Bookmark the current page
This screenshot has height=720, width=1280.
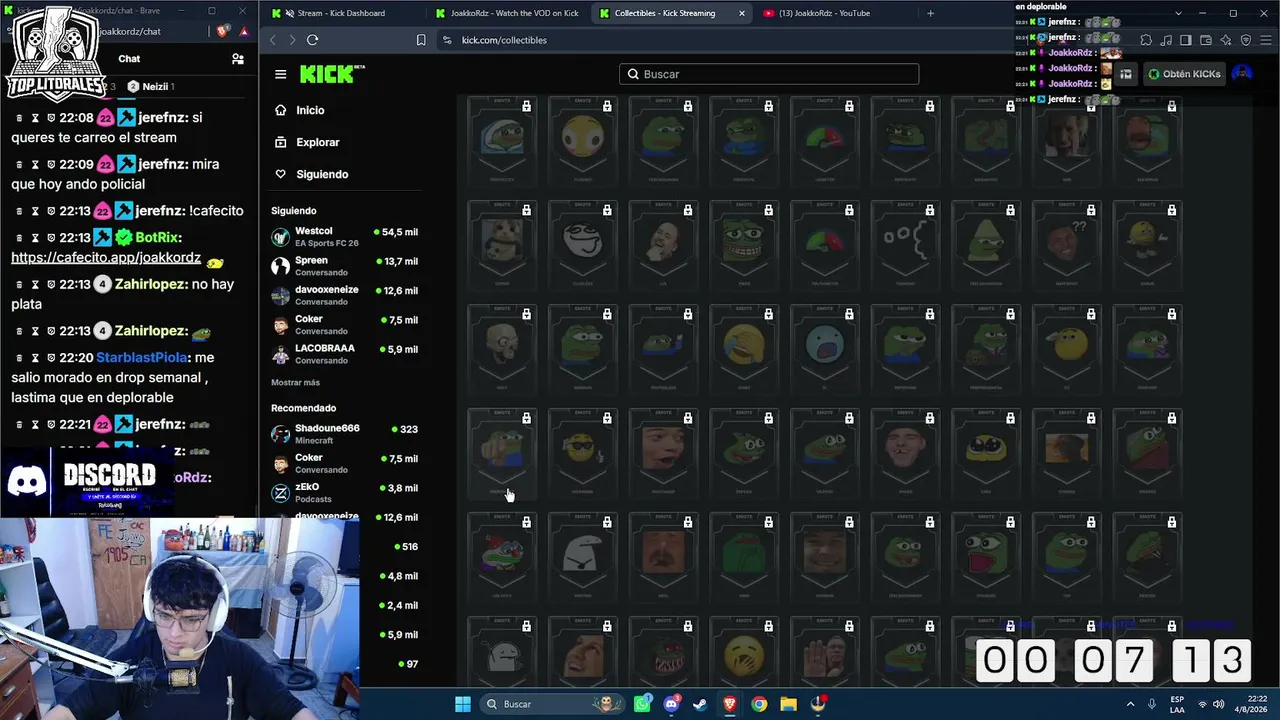(x=421, y=40)
